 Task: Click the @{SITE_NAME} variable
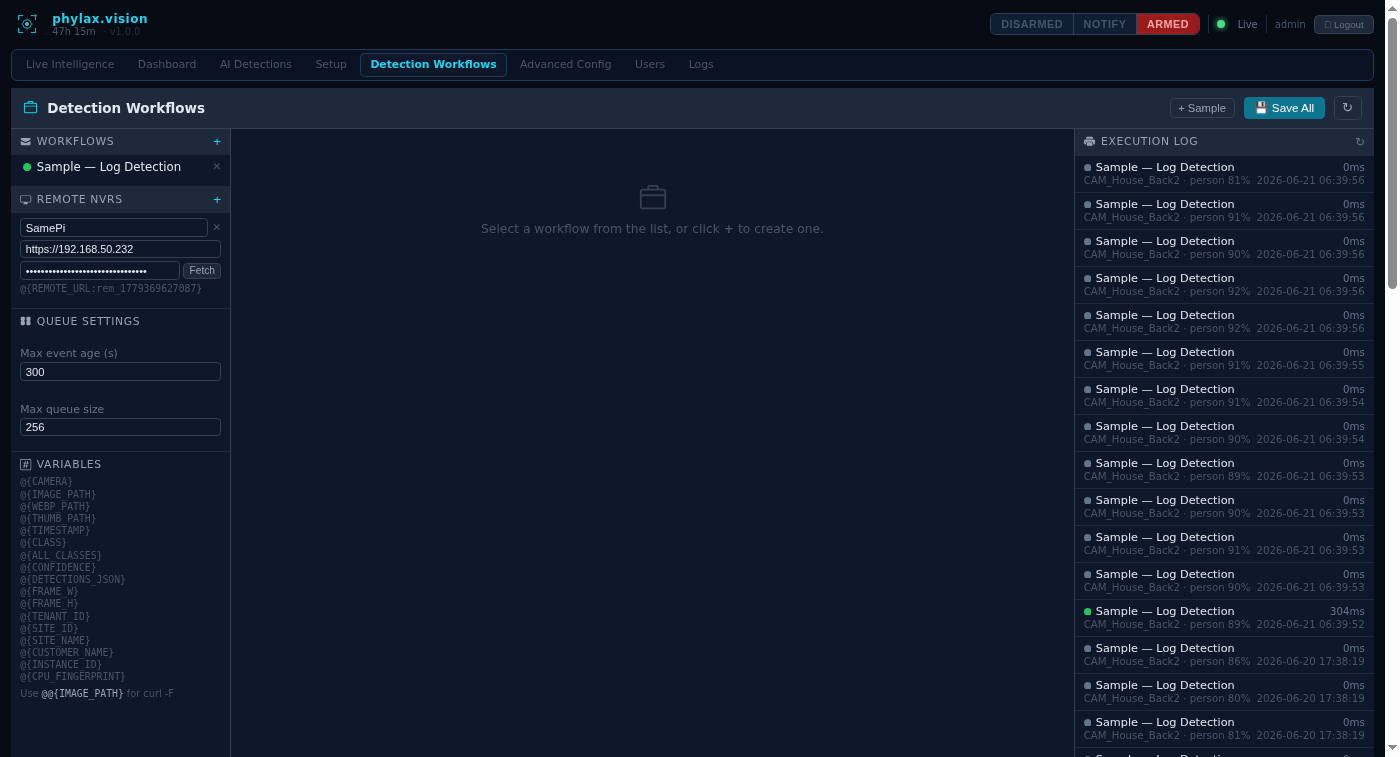click(55, 640)
